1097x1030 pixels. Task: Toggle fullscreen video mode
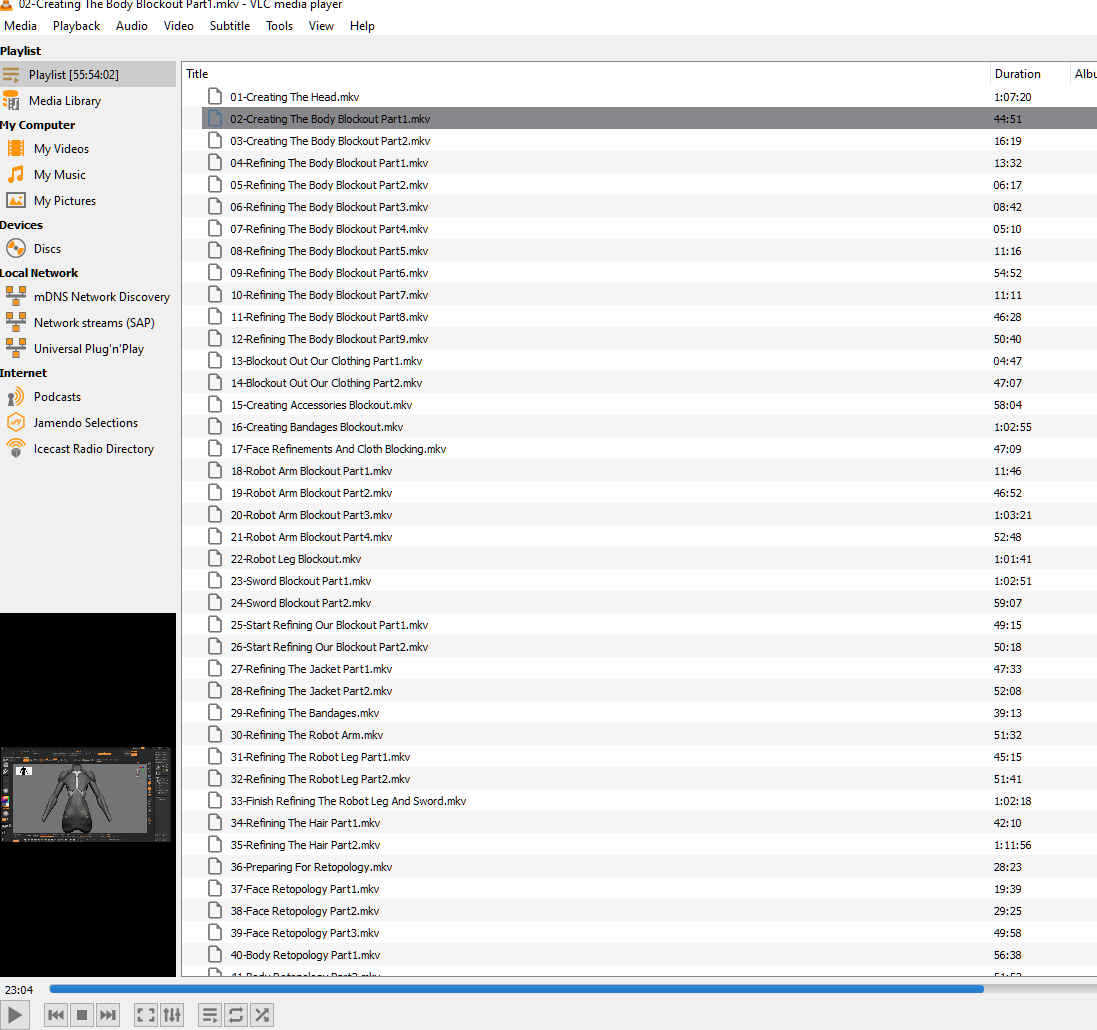click(146, 1015)
